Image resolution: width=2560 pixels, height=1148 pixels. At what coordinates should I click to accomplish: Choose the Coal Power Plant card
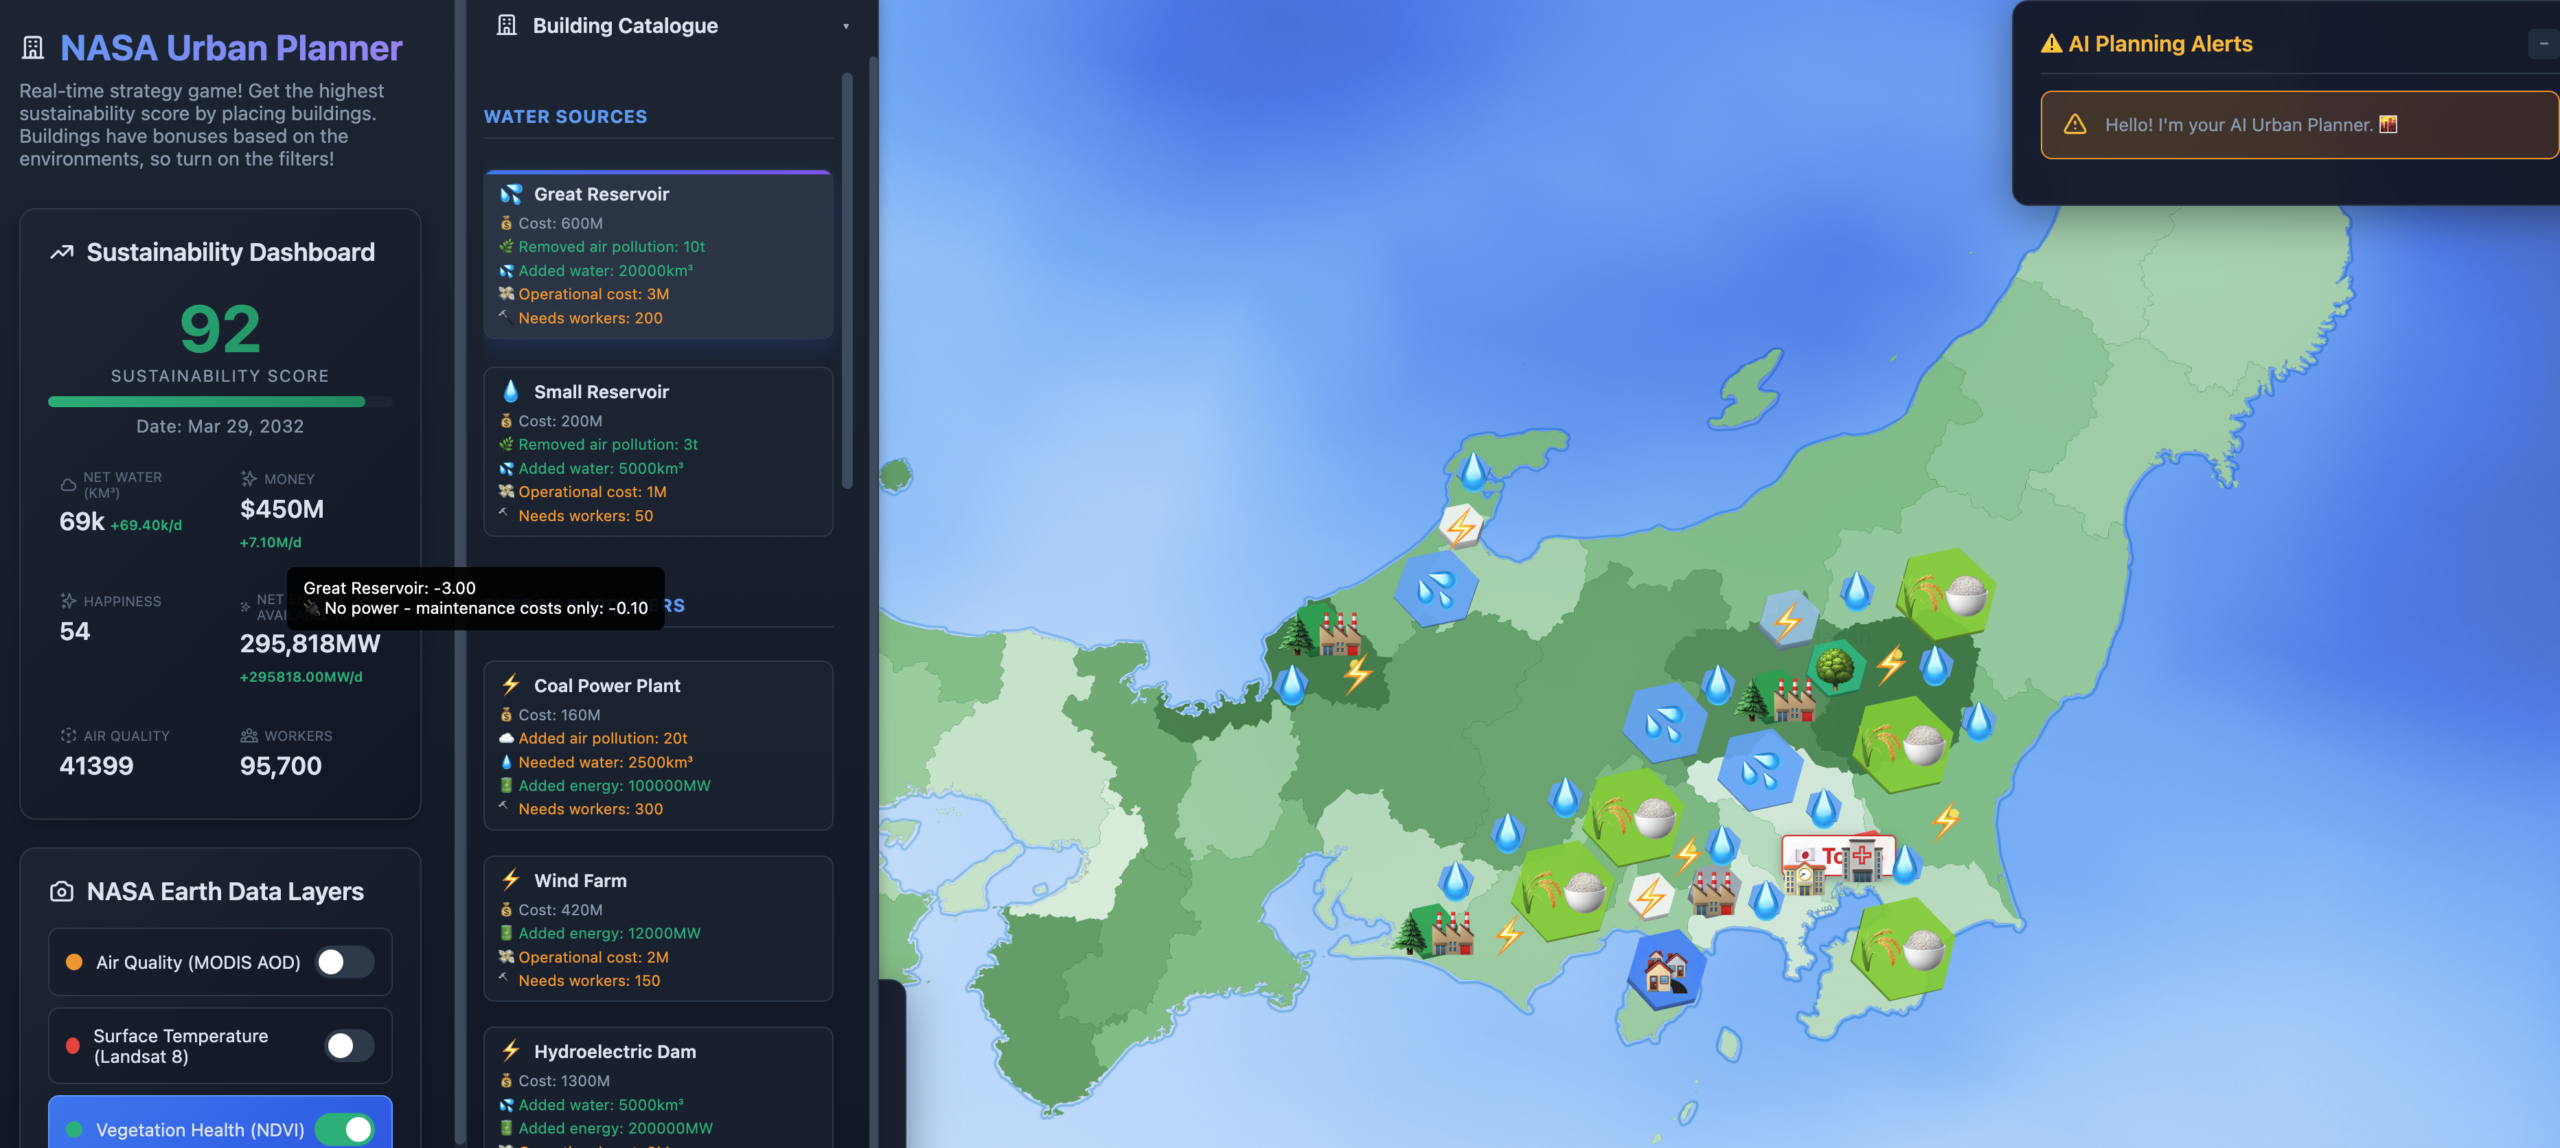click(658, 745)
